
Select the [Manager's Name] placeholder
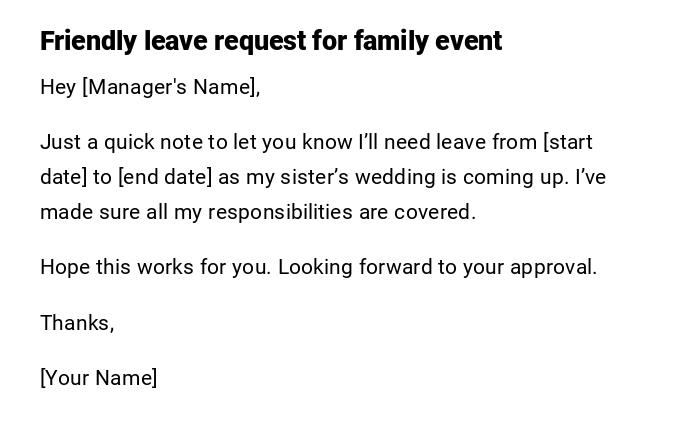171,87
